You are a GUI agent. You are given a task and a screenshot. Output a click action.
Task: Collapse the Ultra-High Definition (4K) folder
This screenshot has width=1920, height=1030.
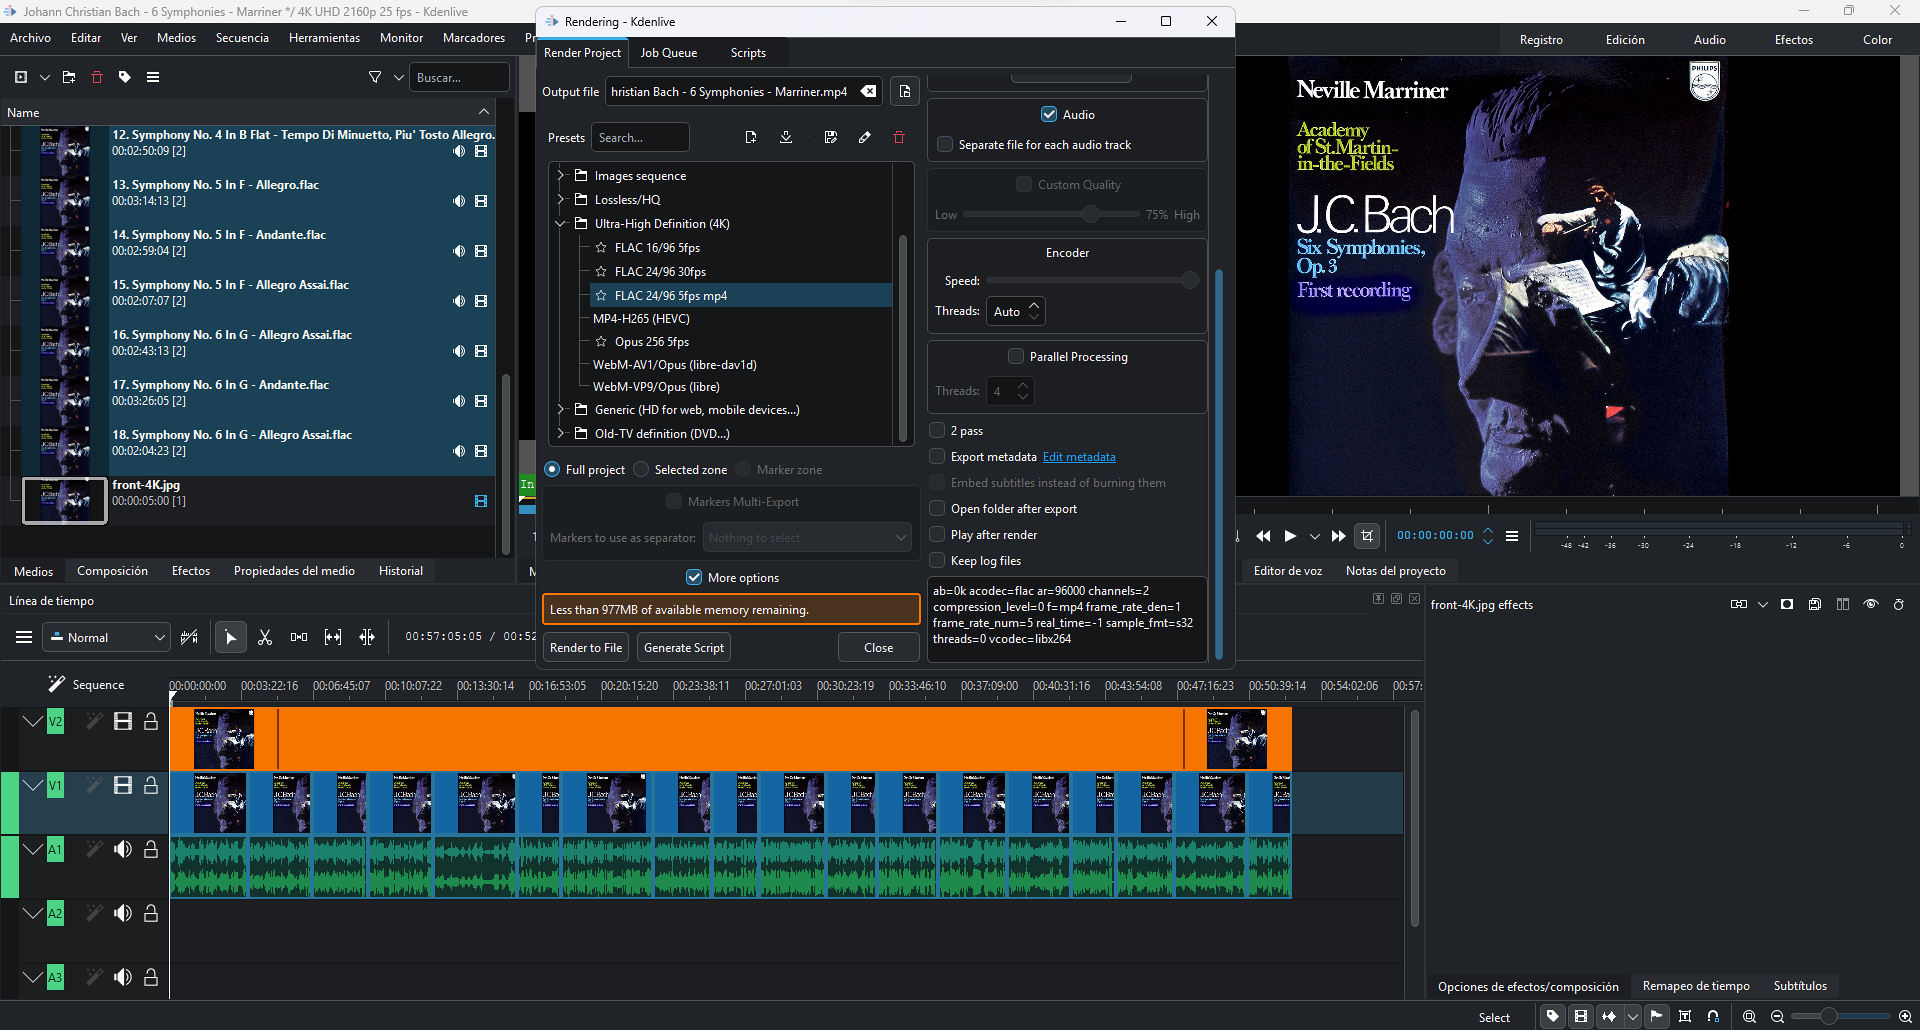[561, 224]
